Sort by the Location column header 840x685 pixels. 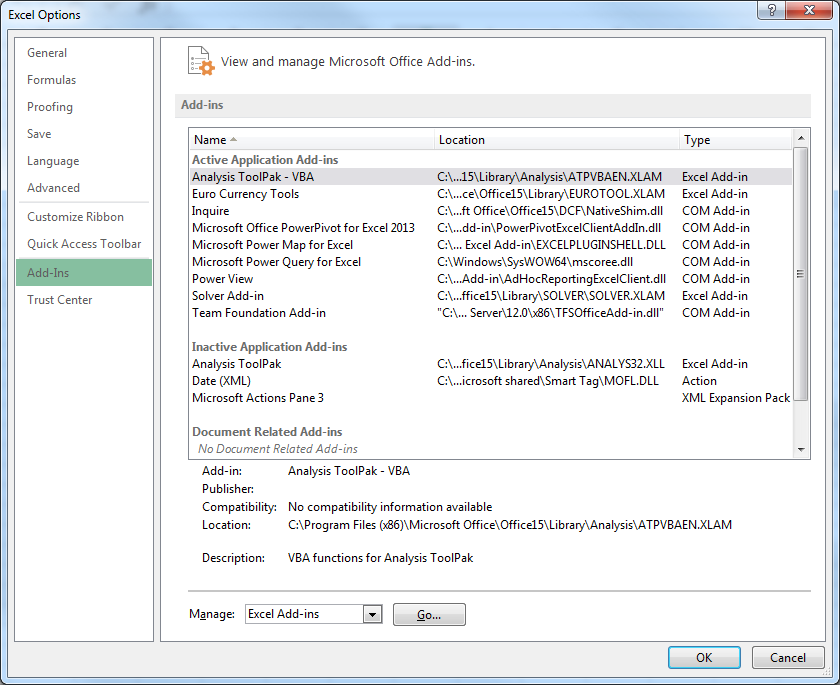pyautogui.click(x=557, y=140)
